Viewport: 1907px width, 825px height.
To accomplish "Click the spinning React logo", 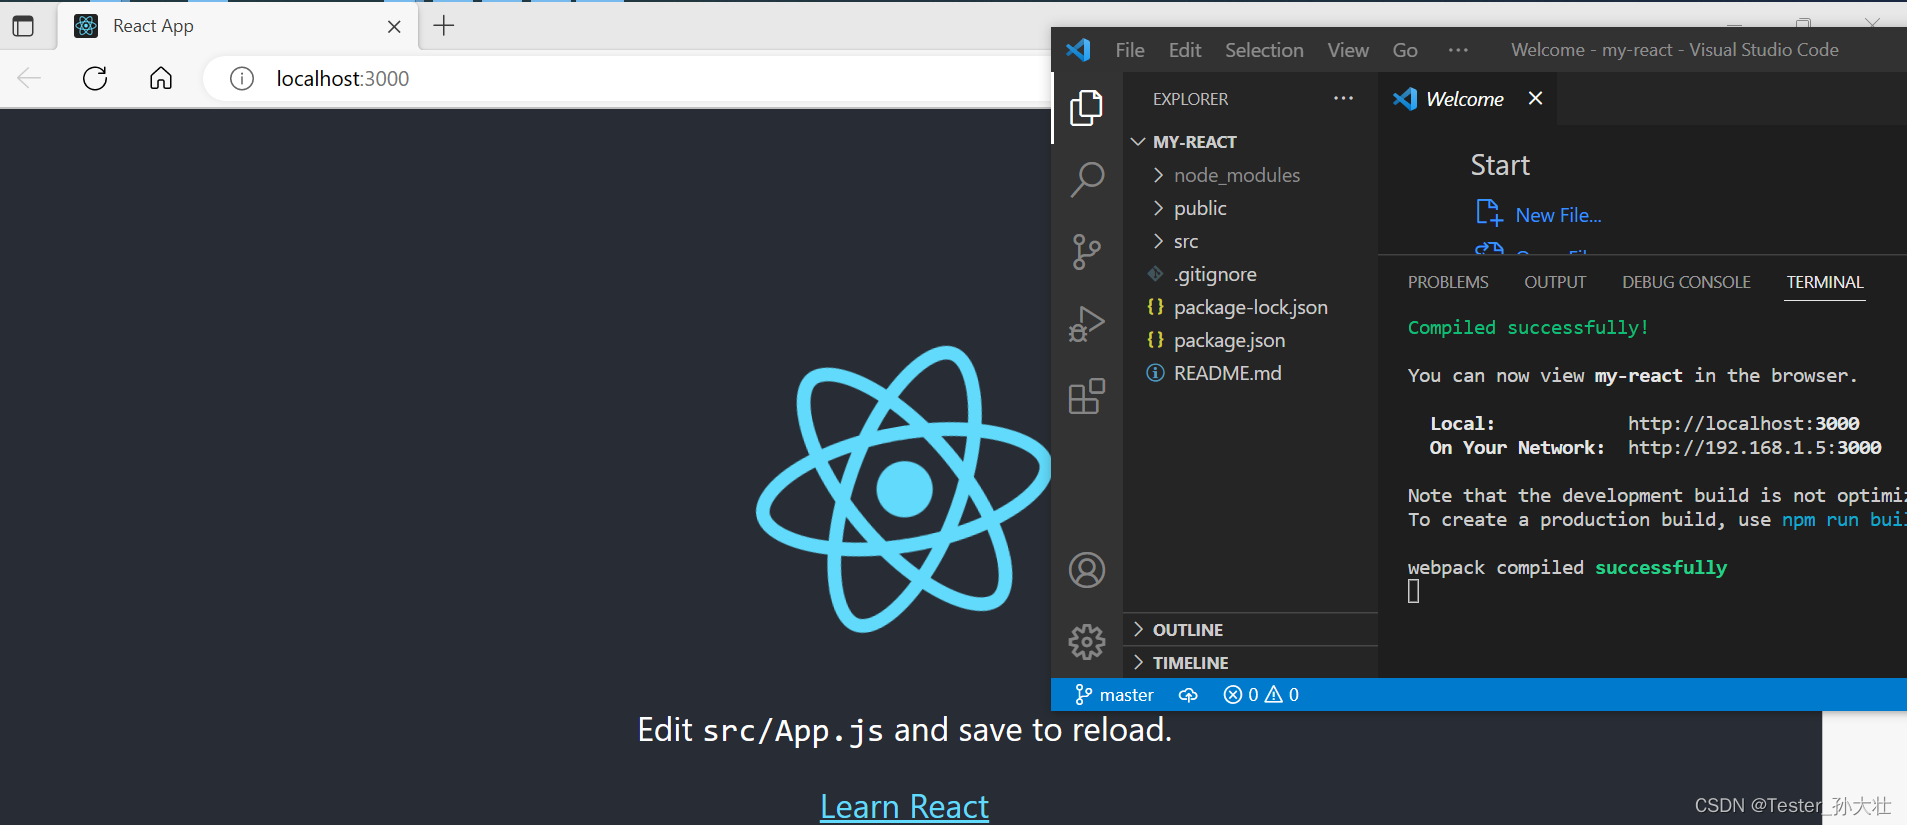I will (x=905, y=489).
